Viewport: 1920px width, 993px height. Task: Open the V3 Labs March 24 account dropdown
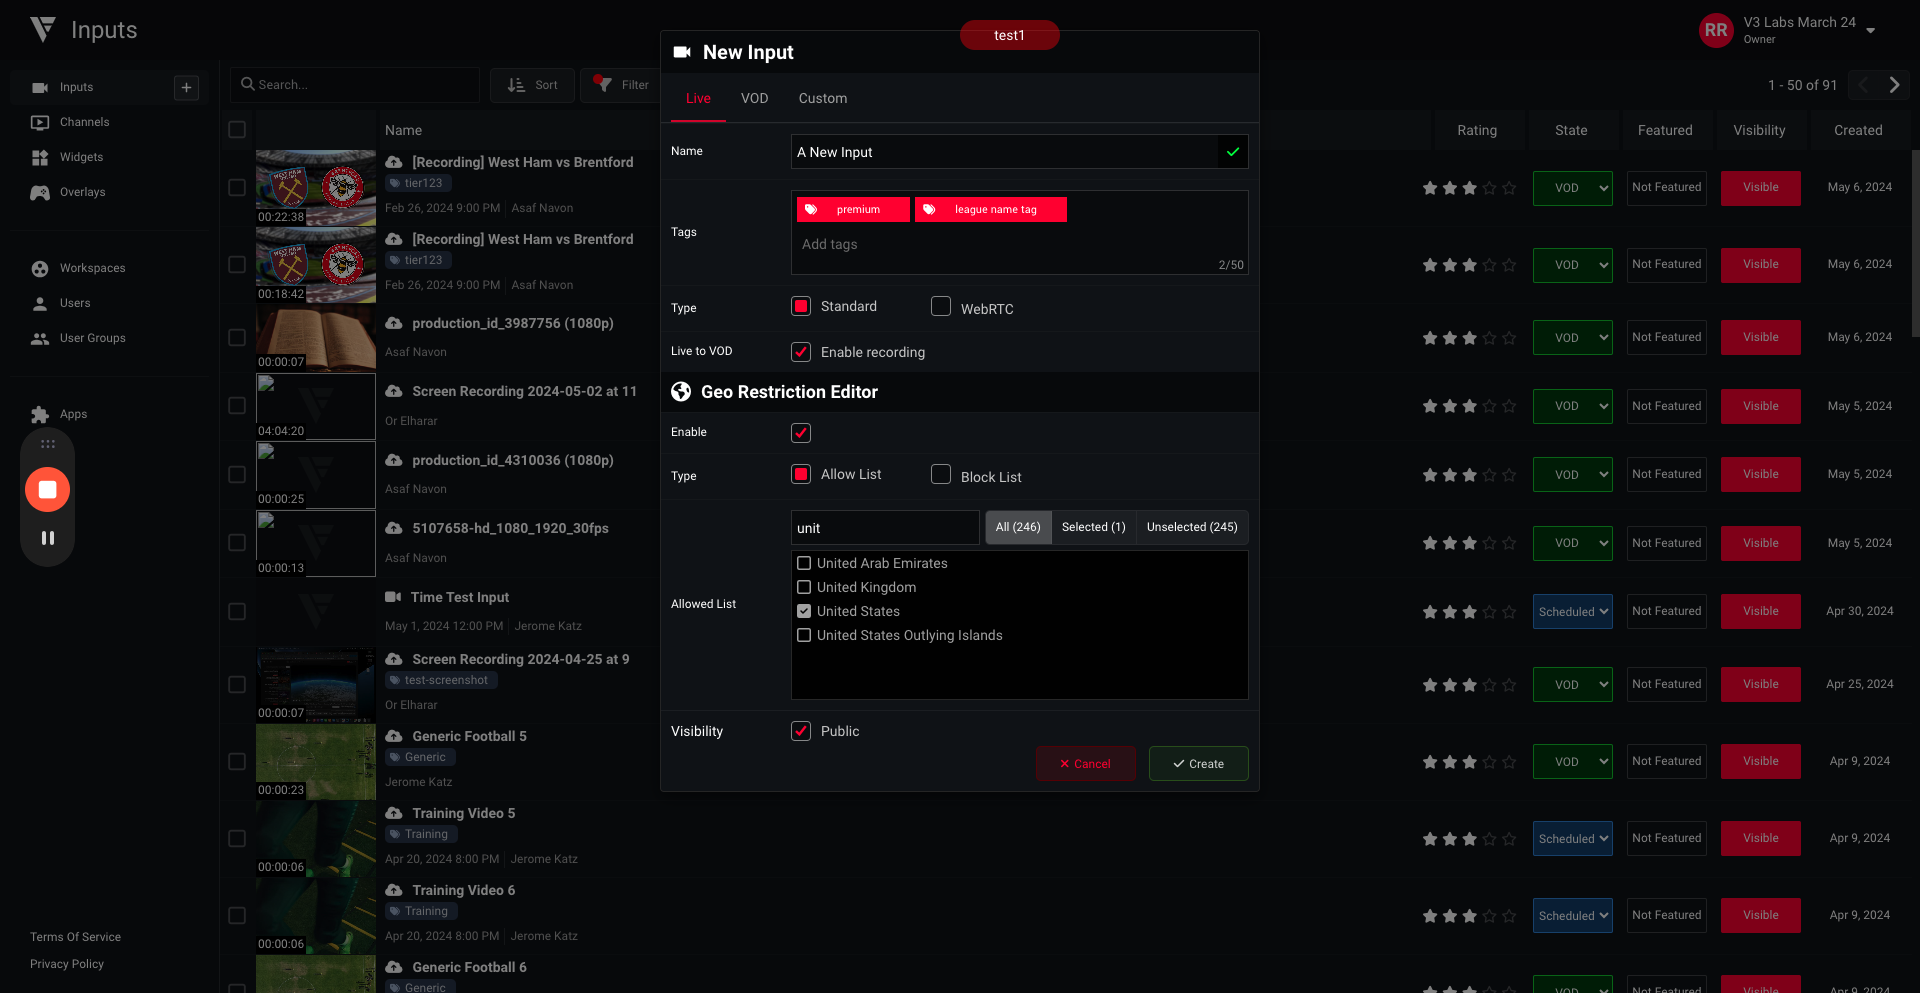point(1870,30)
